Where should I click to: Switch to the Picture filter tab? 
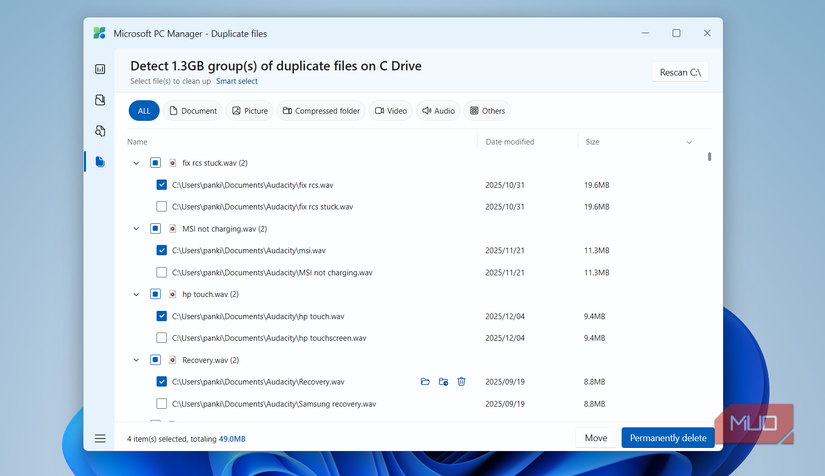(x=250, y=111)
